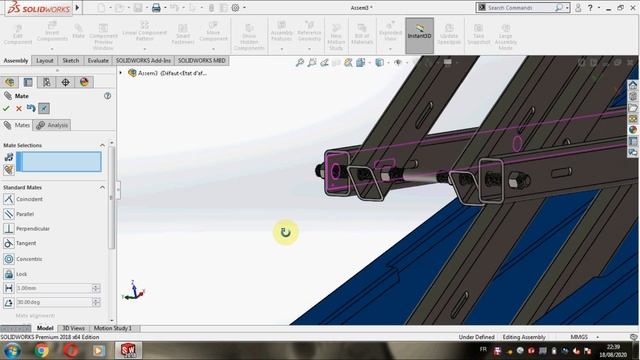Click the distance value field 1.00mm

click(x=53, y=288)
